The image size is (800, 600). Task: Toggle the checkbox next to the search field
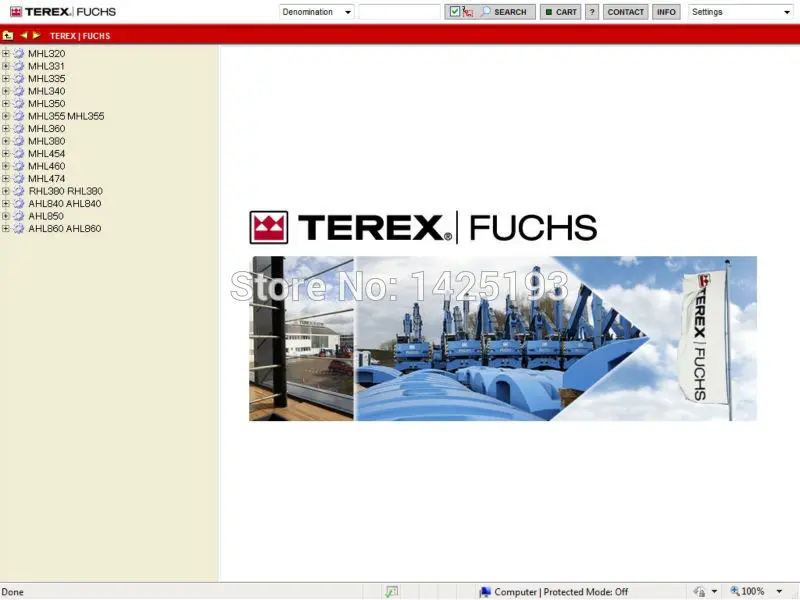[453, 11]
